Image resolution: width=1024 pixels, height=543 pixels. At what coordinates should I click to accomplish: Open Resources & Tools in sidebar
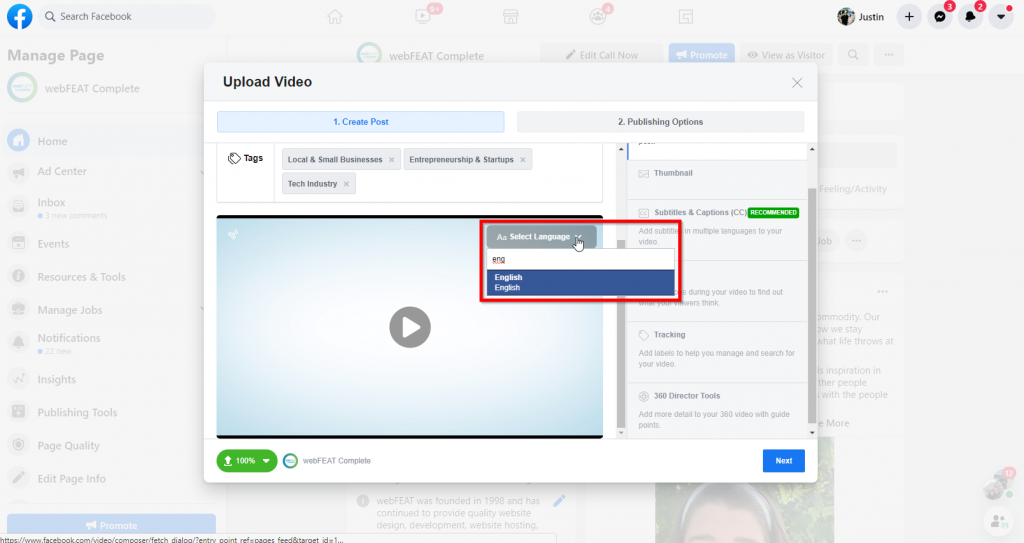click(81, 277)
